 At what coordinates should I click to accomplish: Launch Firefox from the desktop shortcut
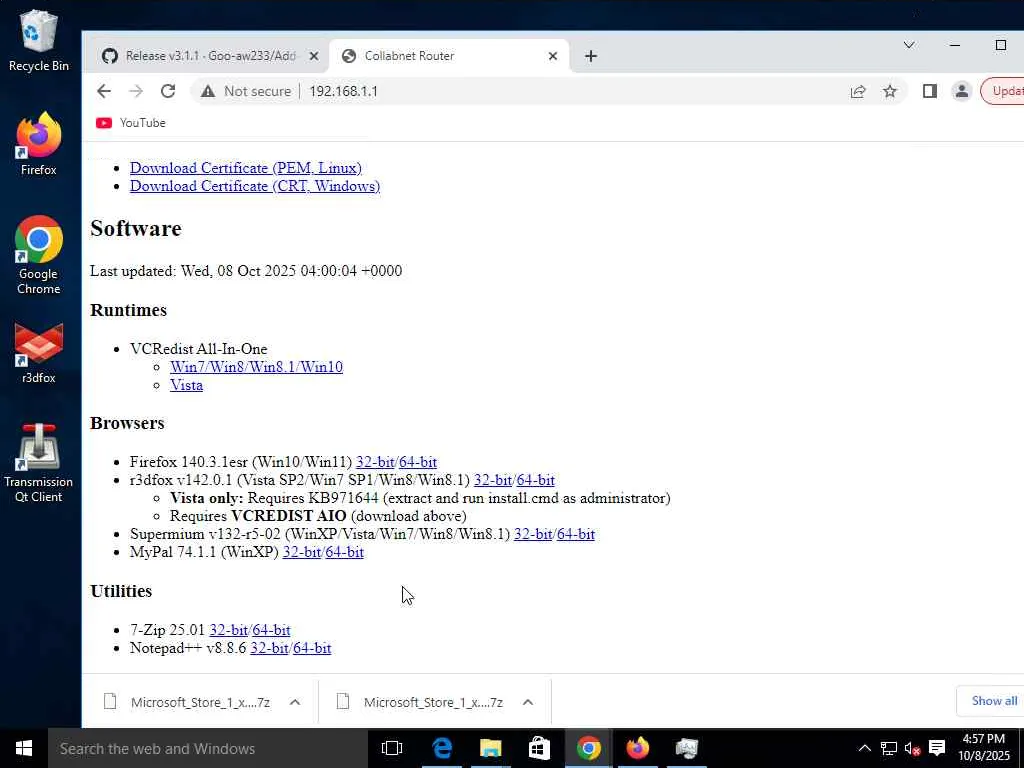coord(39,144)
